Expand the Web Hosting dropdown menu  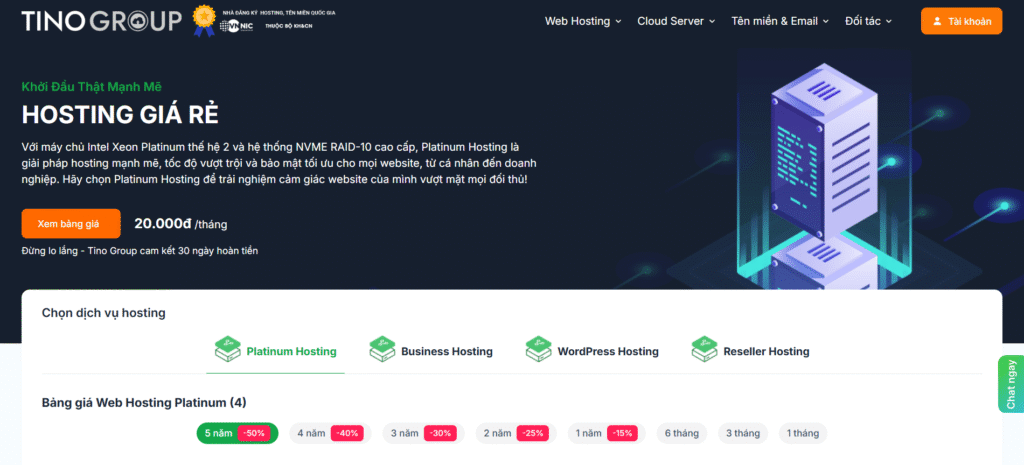click(x=582, y=21)
